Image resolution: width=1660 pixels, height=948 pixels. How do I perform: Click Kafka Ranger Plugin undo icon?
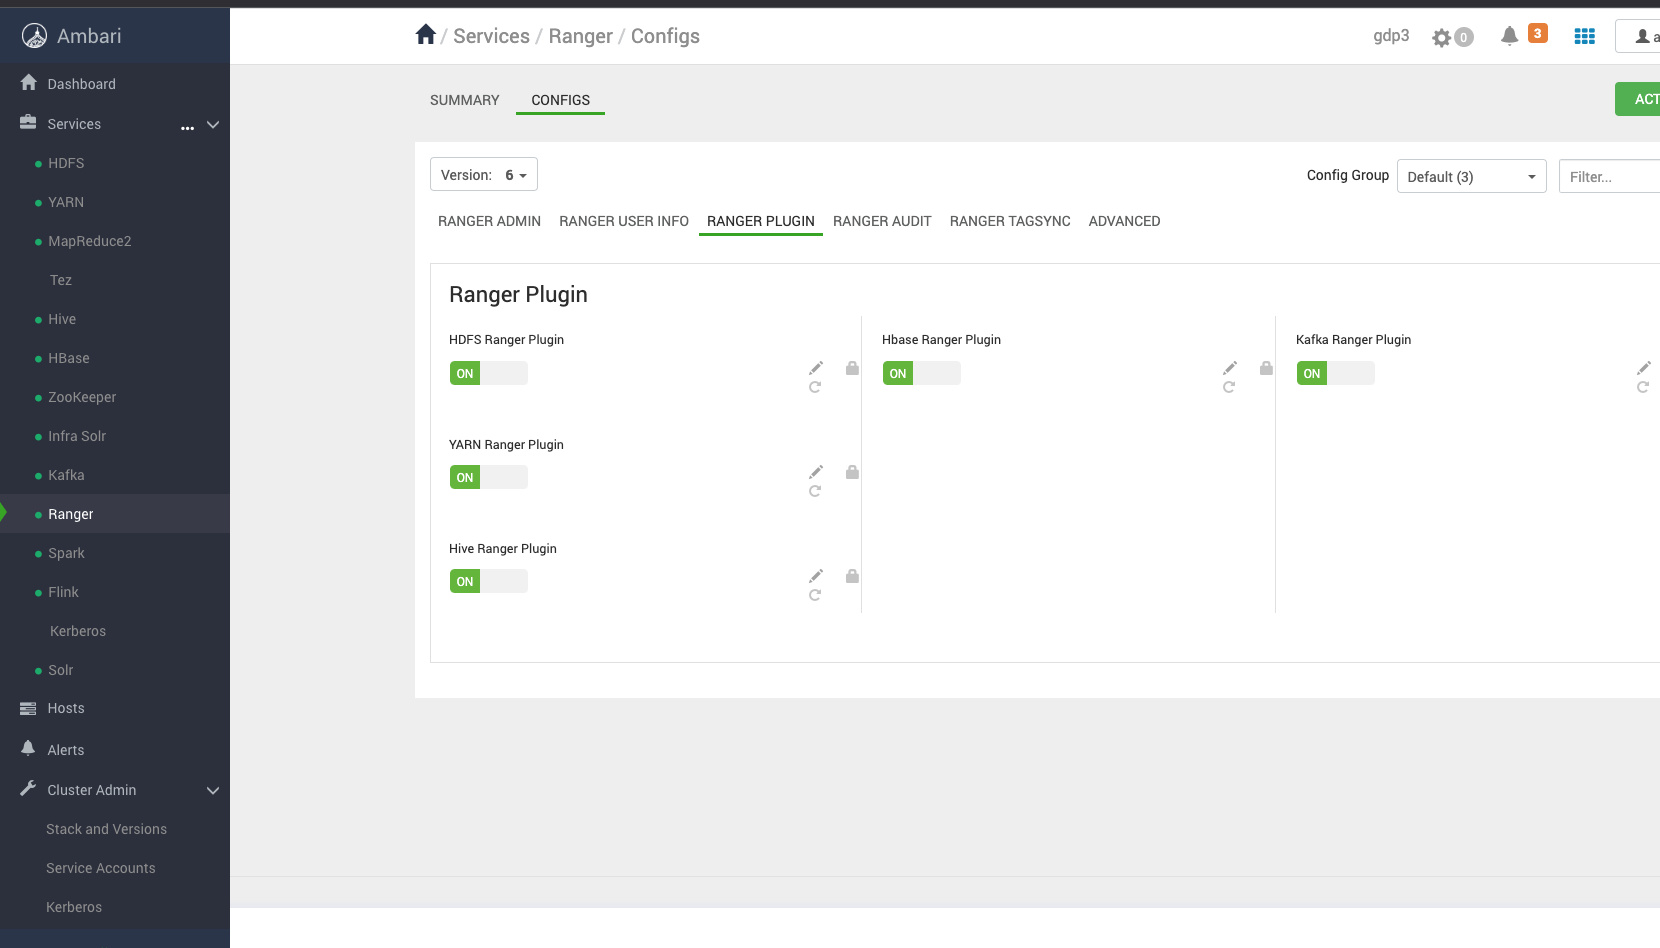[x=1643, y=387]
